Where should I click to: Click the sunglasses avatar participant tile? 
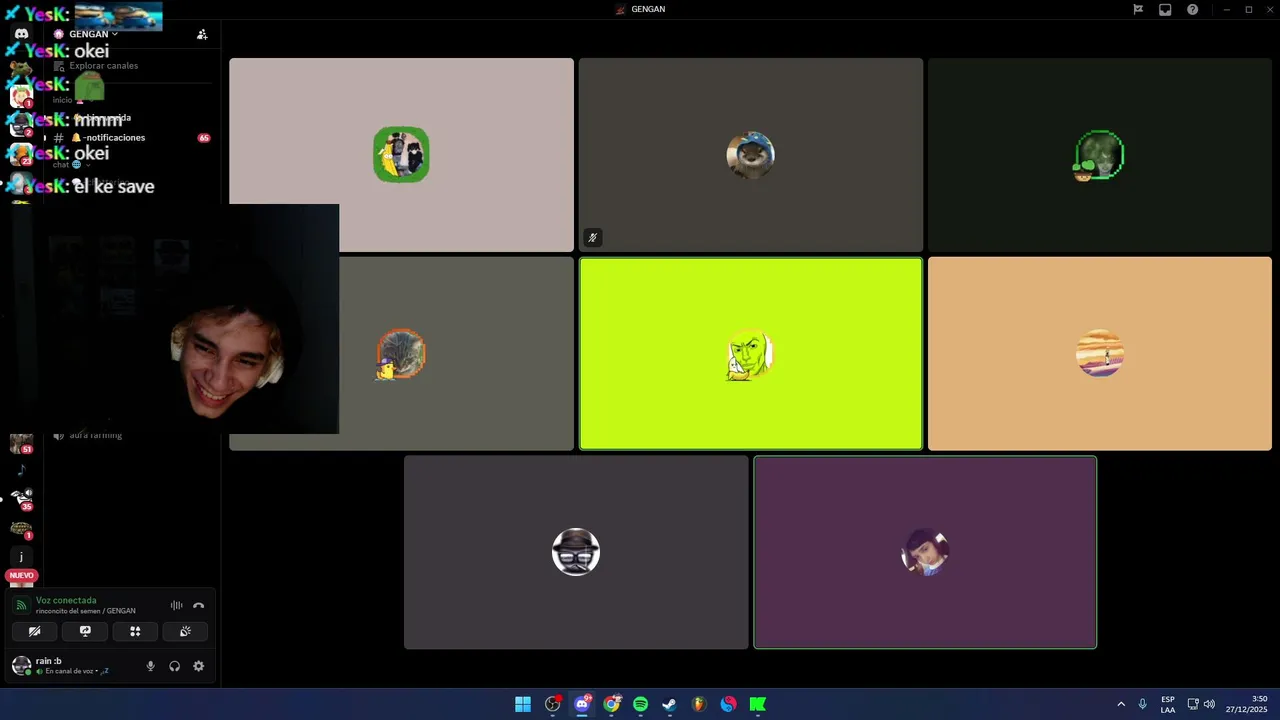coord(576,552)
